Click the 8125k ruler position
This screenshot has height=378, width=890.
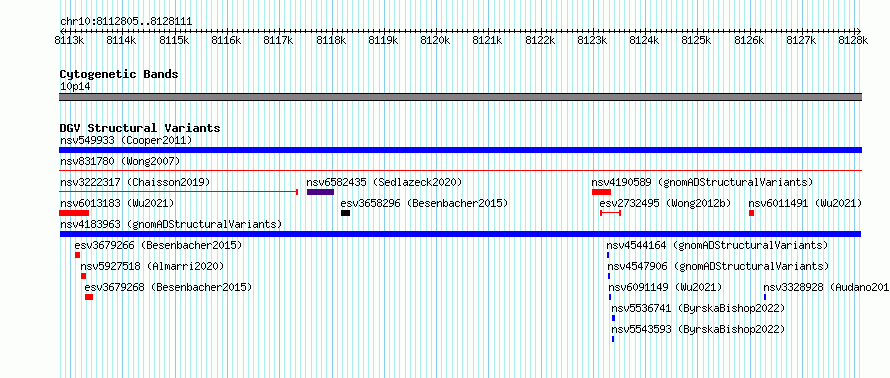click(x=697, y=40)
